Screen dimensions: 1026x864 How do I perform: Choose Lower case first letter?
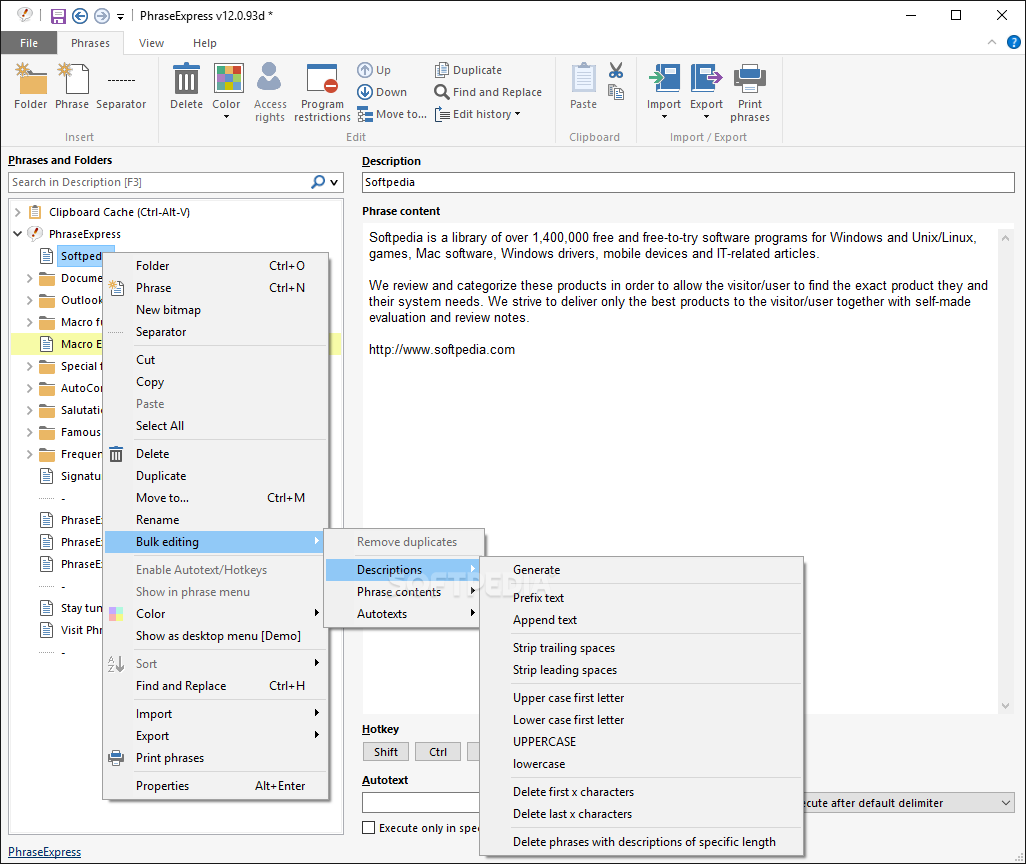[641, 719]
